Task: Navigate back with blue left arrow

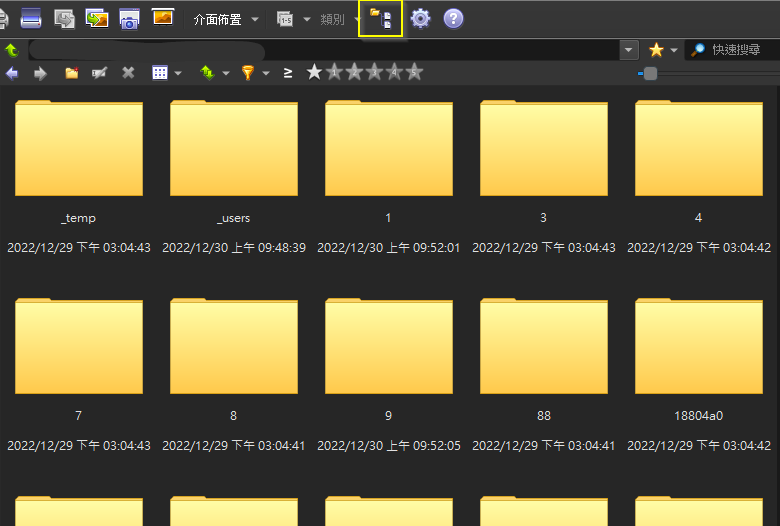Action: (12, 74)
